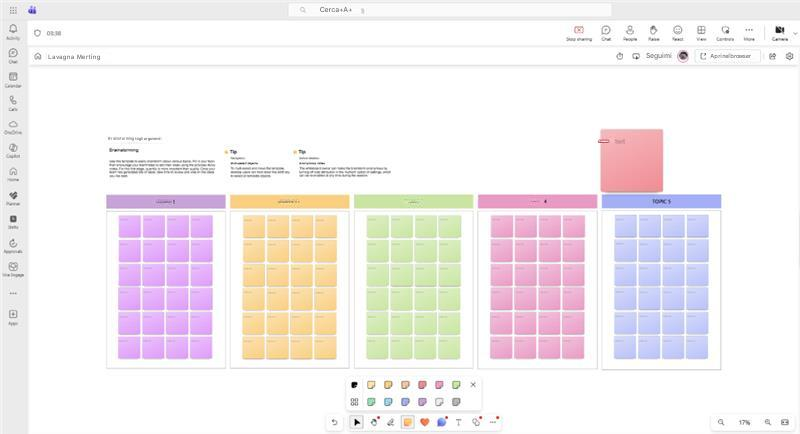The width and height of the screenshot is (800, 434).
Task: Open sharing Controls
Action: (725, 34)
